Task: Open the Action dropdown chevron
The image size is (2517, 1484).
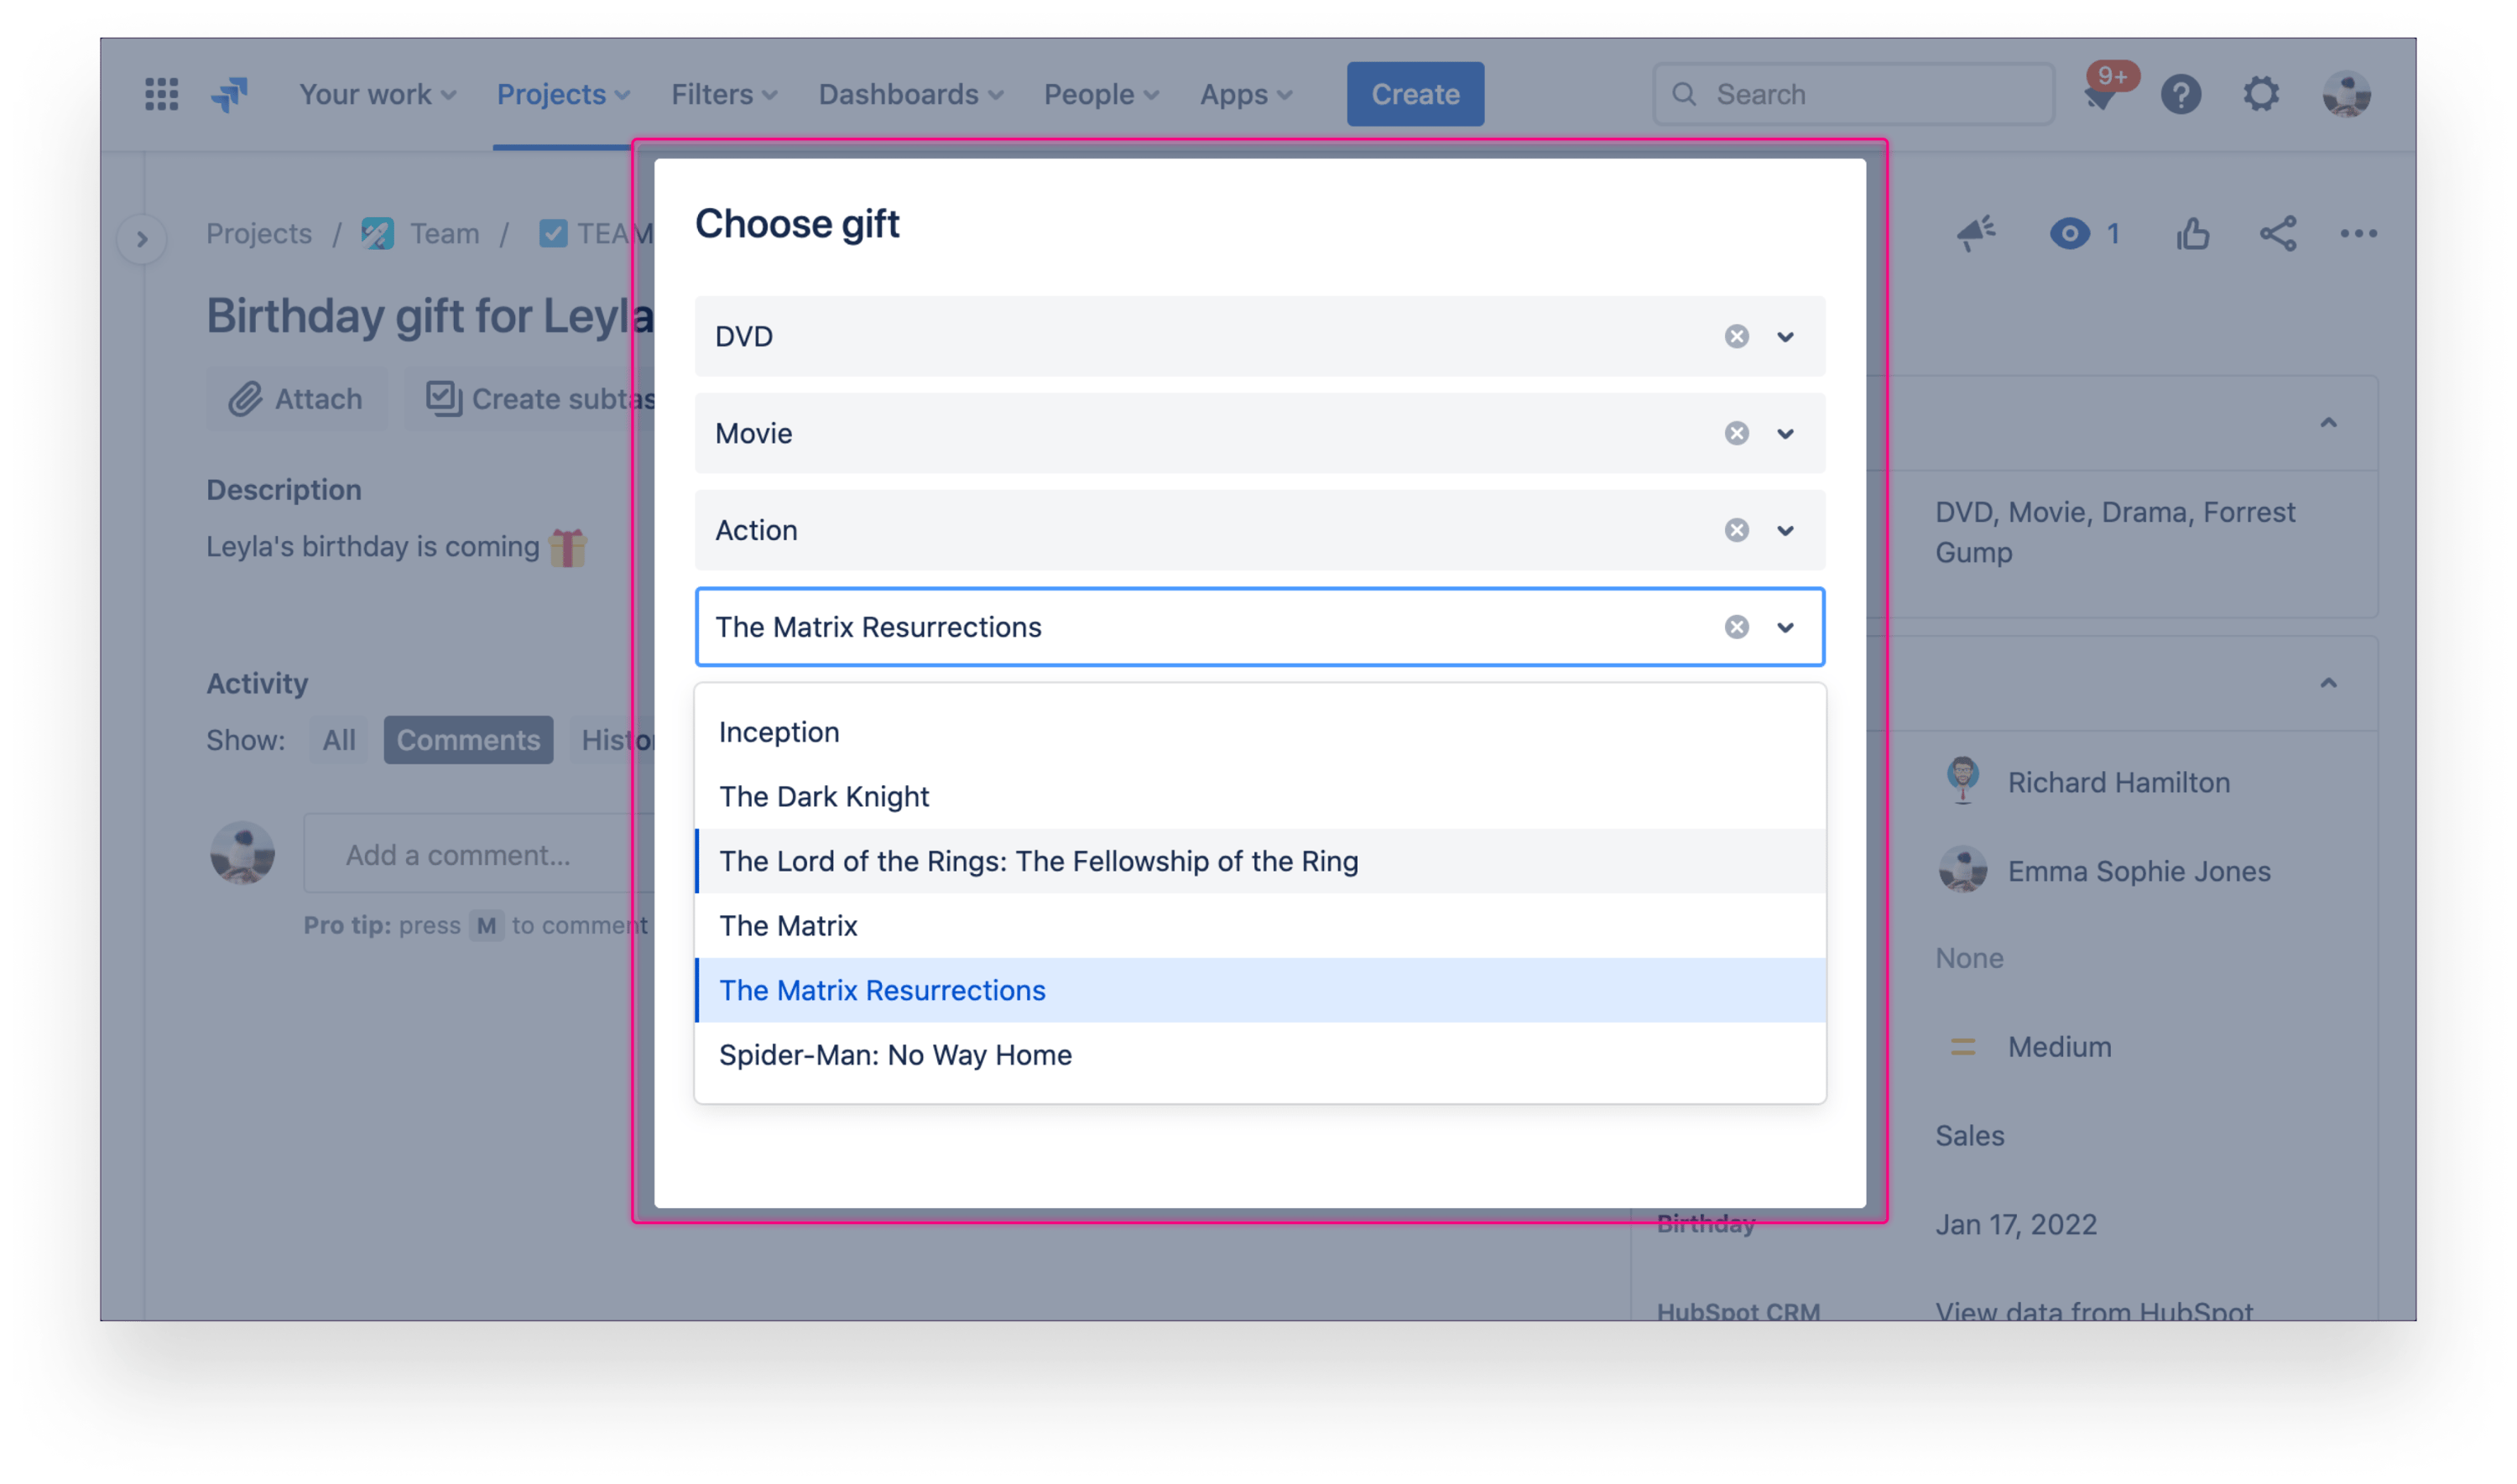Action: tap(1785, 531)
